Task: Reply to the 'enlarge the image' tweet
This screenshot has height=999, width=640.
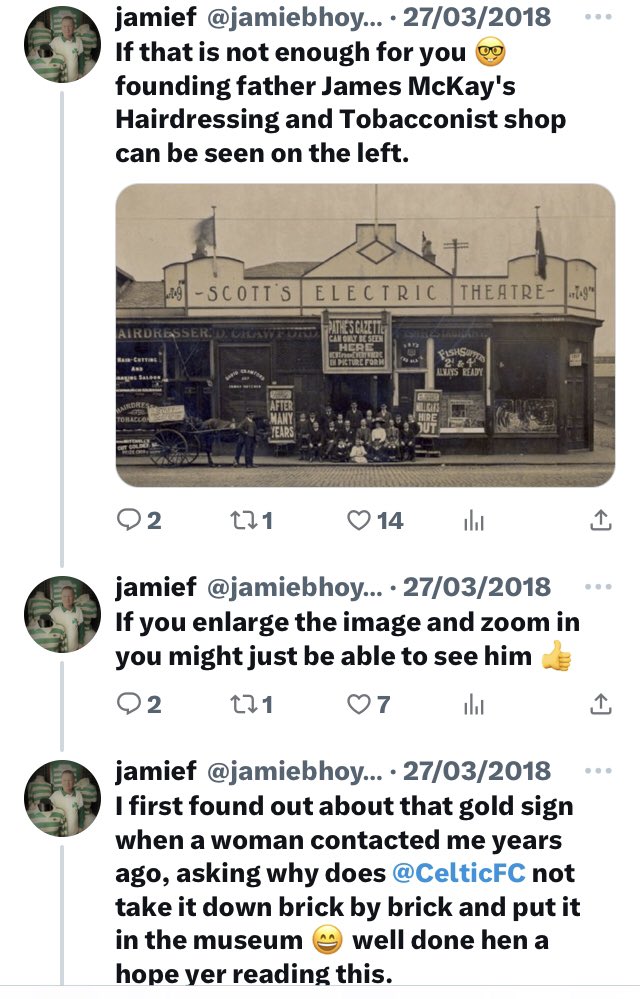Action: click(x=139, y=705)
